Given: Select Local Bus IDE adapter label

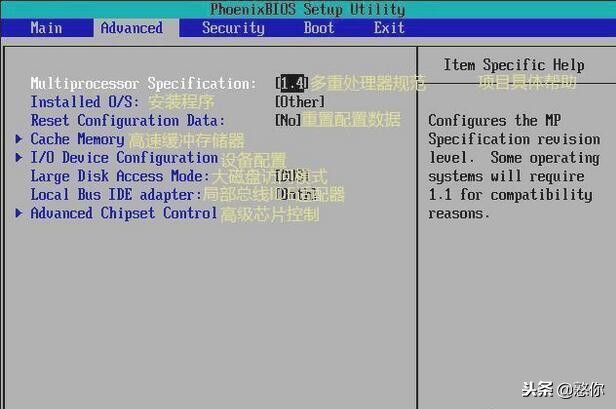Looking at the screenshot, I should pos(116,194).
